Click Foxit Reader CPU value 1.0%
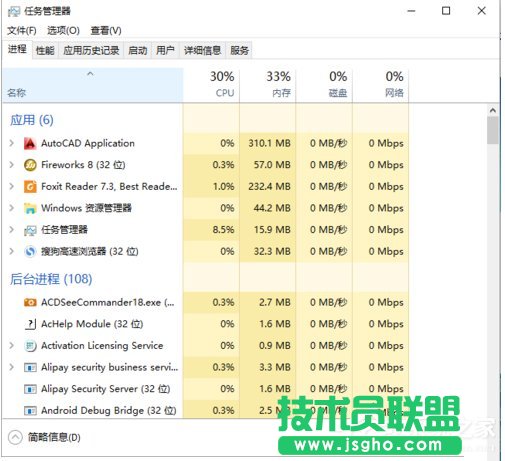The image size is (505, 461). click(223, 186)
